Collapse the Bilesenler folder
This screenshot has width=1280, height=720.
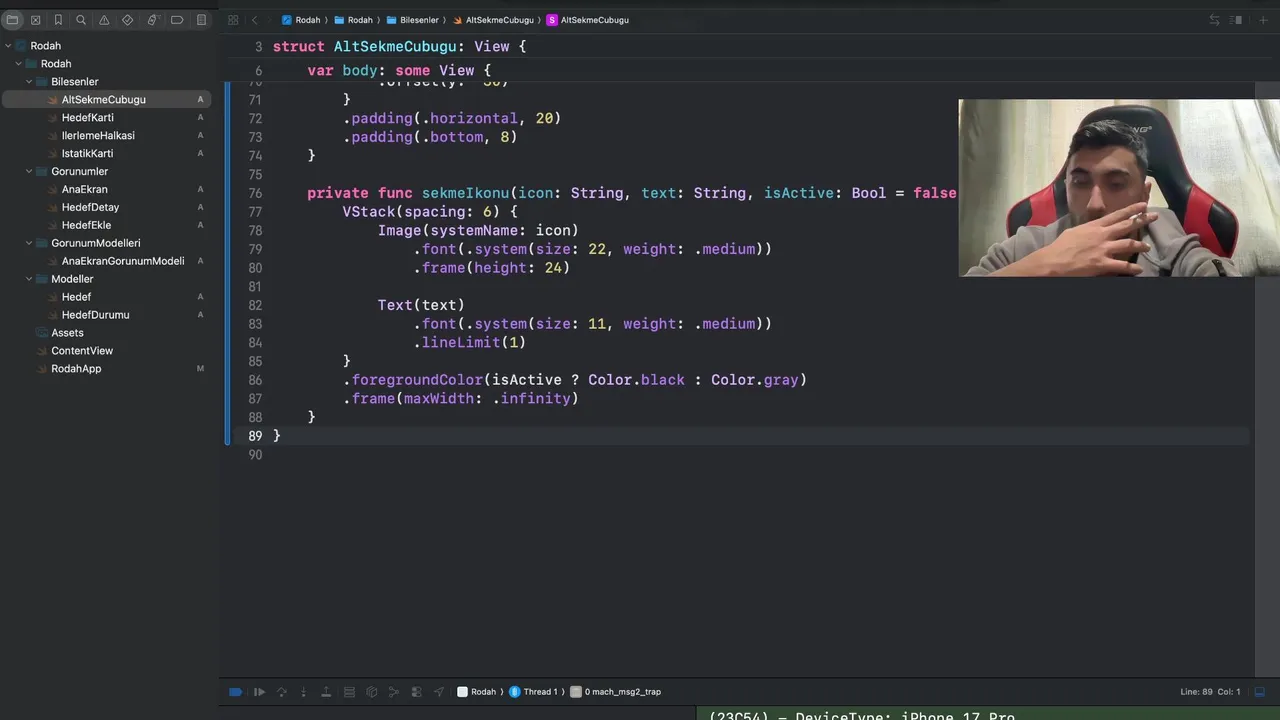coord(29,82)
